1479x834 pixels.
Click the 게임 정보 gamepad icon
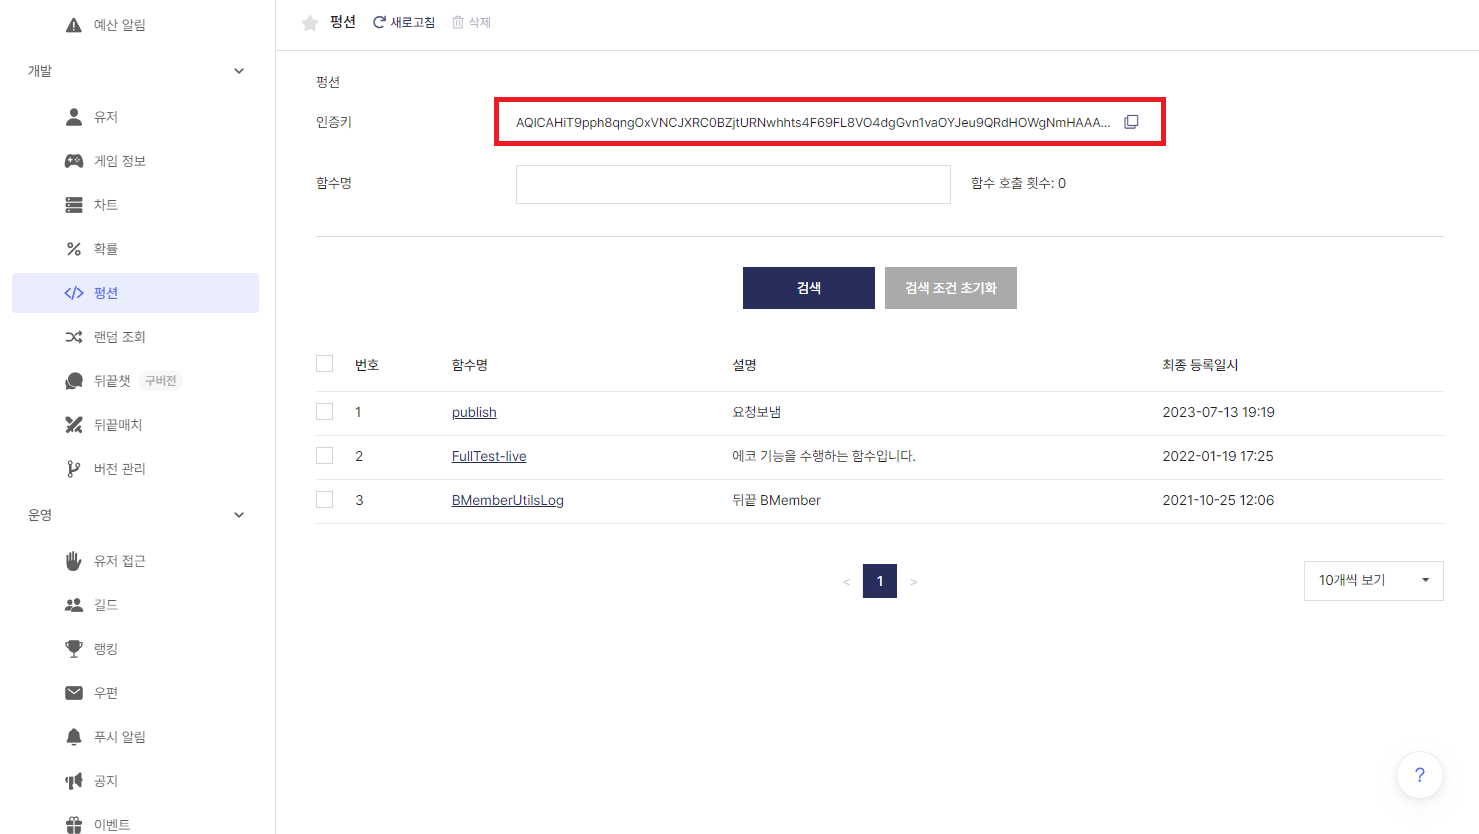pos(74,161)
